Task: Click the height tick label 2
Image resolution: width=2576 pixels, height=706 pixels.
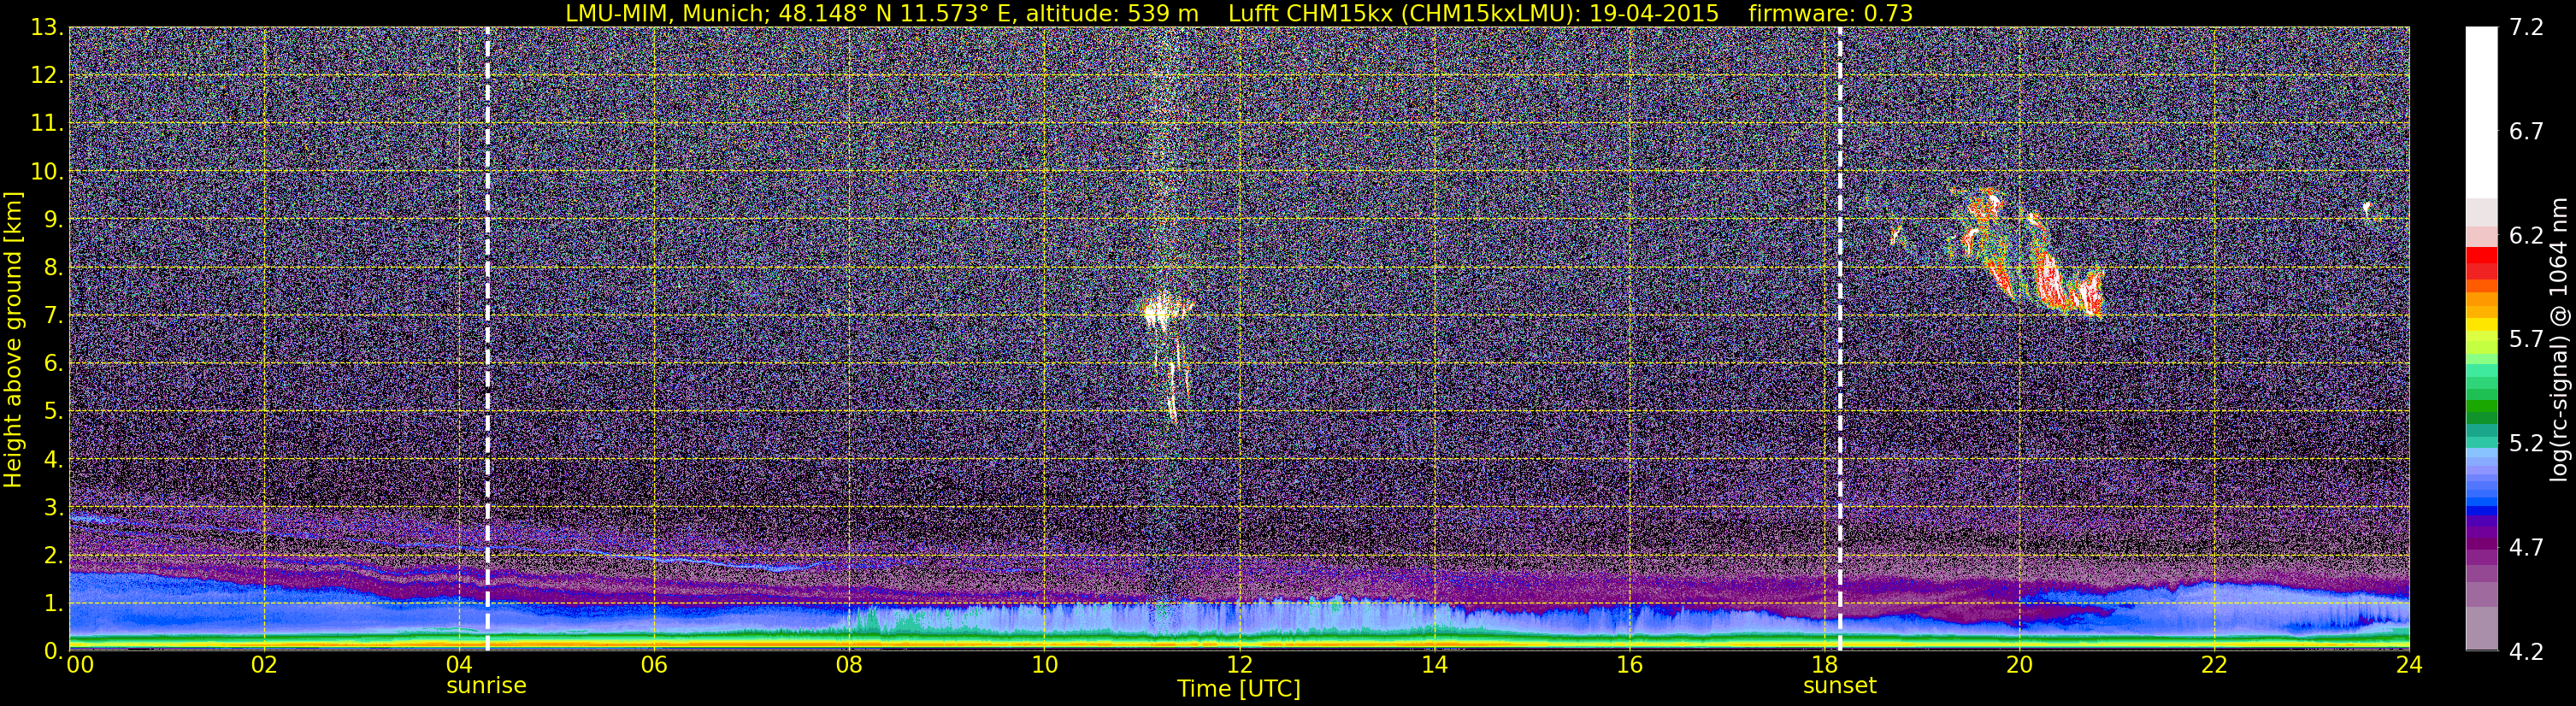Action: tap(53, 556)
